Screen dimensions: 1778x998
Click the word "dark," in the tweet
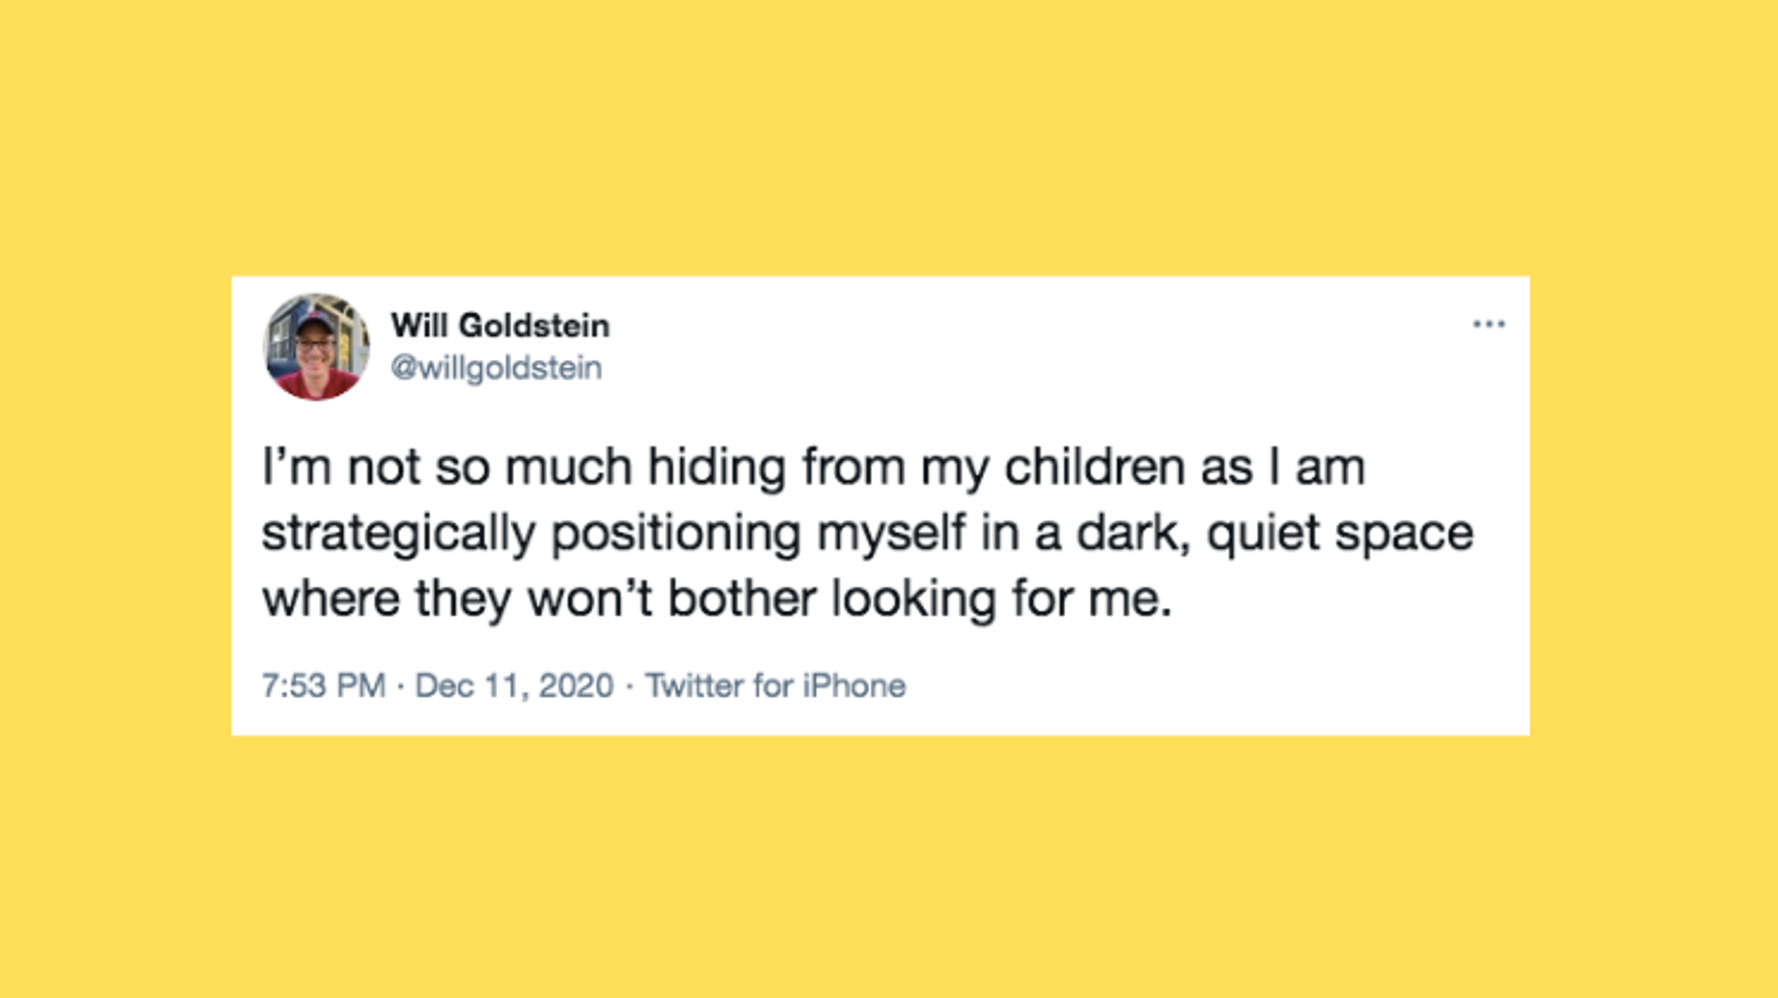(x=1134, y=533)
